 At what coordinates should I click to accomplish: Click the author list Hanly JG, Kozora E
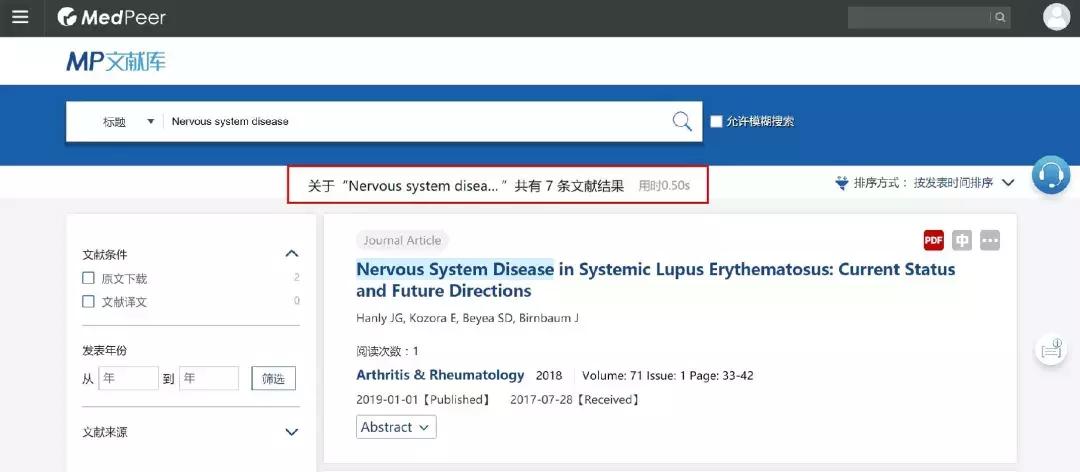pos(467,319)
